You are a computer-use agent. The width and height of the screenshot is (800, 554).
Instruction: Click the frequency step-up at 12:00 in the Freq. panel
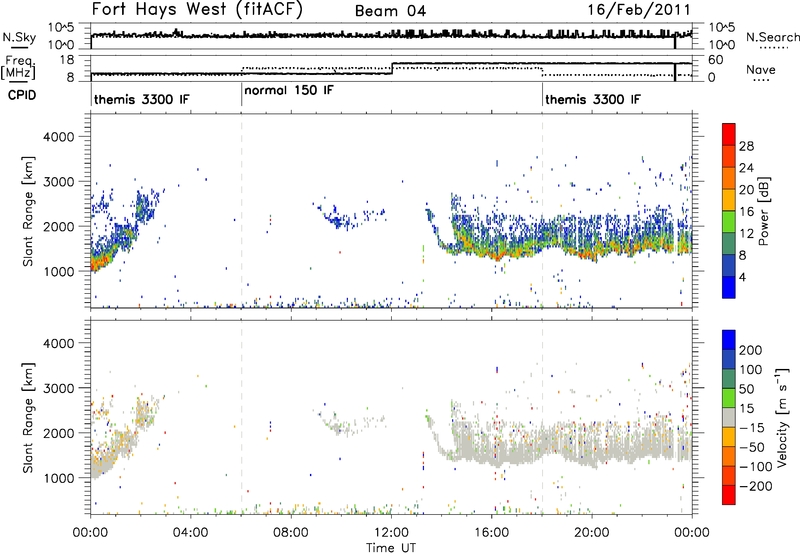(x=391, y=68)
